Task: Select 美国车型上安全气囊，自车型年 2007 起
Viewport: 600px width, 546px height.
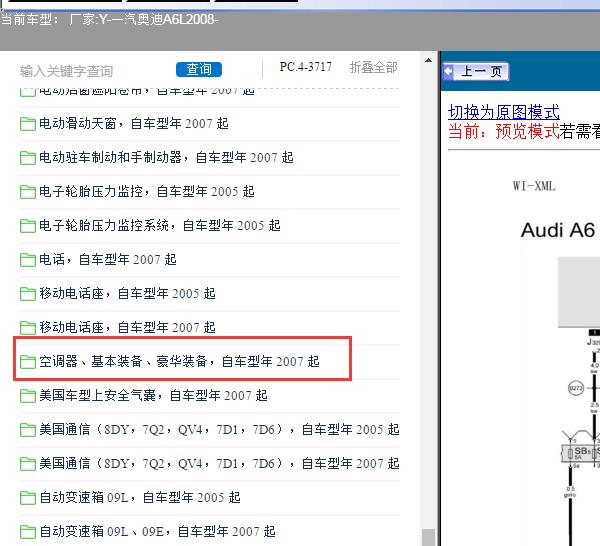Action: 153,395
